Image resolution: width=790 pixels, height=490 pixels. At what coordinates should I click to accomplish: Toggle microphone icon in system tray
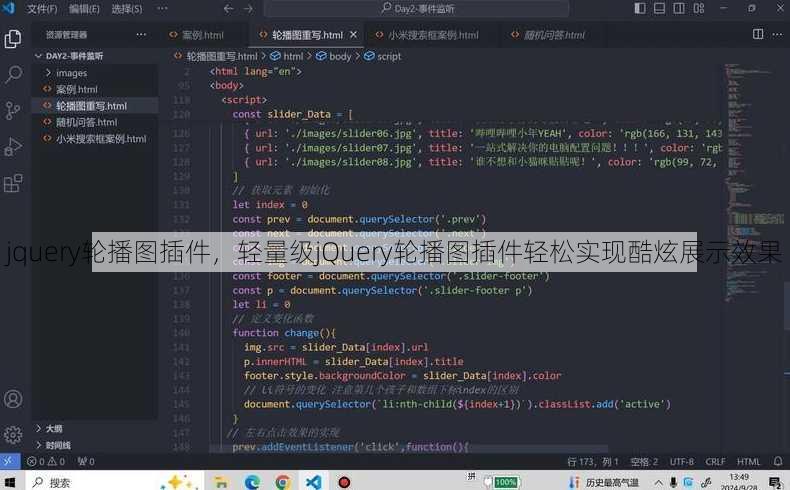pyautogui.click(x=673, y=482)
